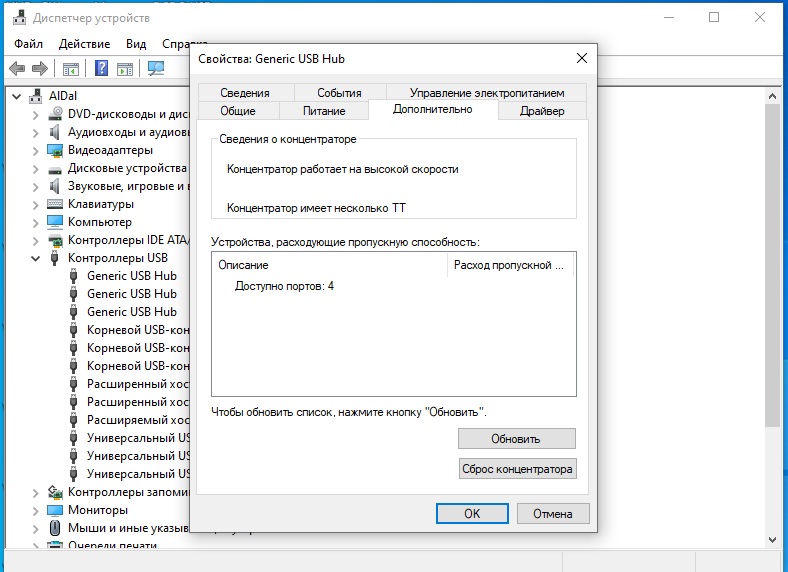
Task: Switch to the Драйвер tab
Action: coord(542,111)
